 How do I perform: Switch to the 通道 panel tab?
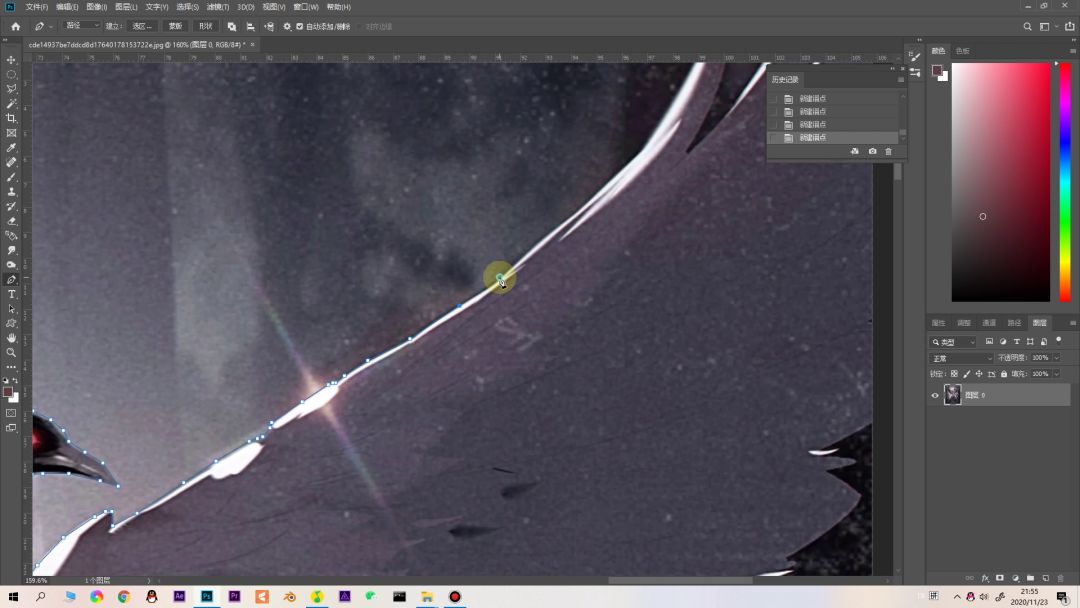[989, 323]
